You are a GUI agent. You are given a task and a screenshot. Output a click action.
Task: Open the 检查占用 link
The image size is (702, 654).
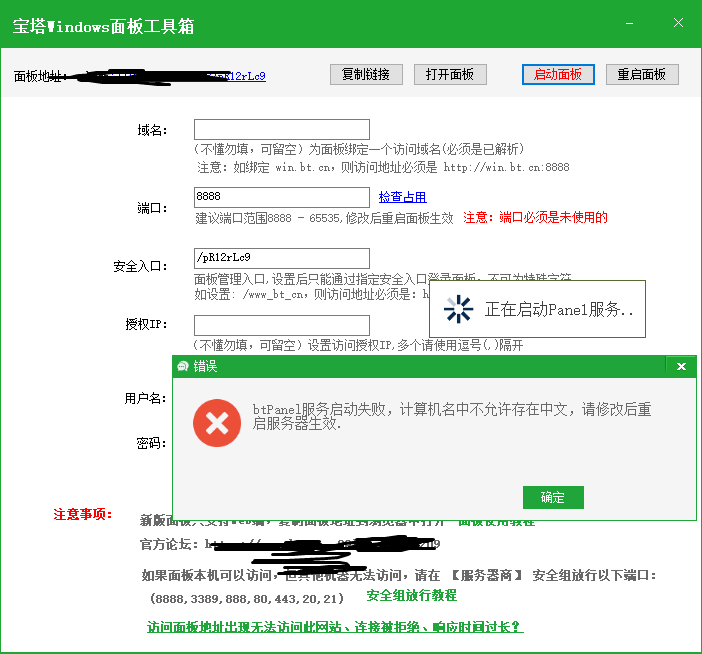[402, 197]
